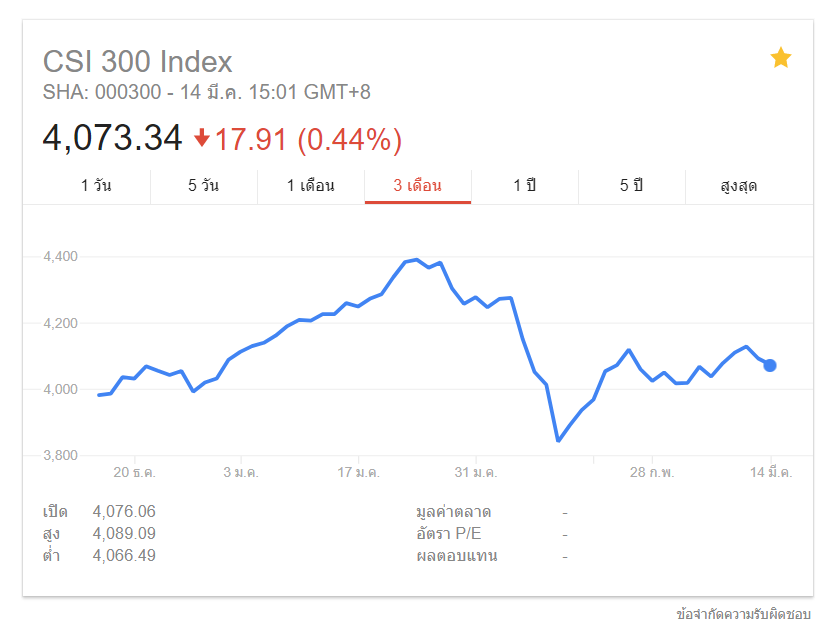The width and height of the screenshot is (840, 636).
Task: Click the chart's highest peak point
Action: coord(416,259)
